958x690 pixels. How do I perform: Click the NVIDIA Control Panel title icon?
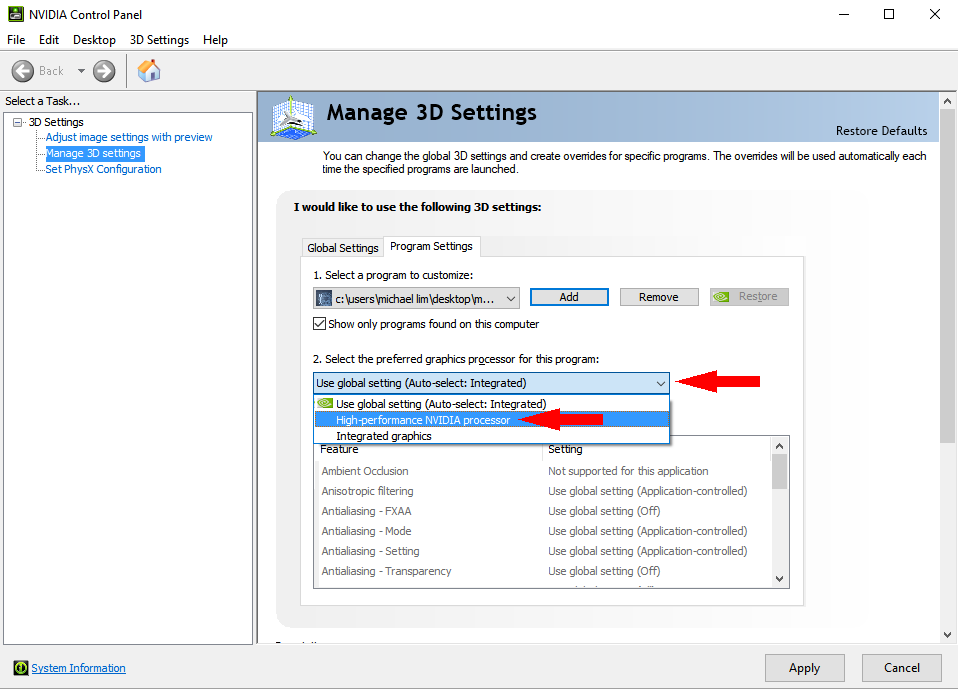(x=16, y=14)
